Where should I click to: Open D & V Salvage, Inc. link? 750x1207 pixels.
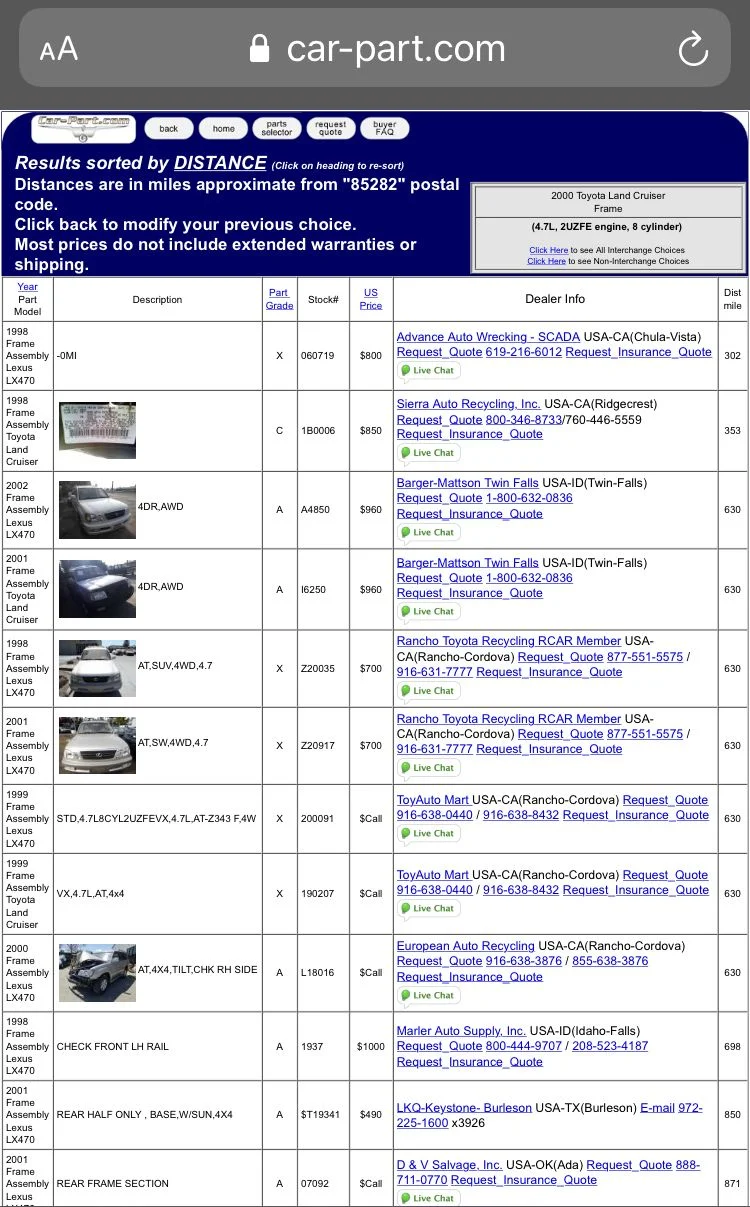(450, 1165)
